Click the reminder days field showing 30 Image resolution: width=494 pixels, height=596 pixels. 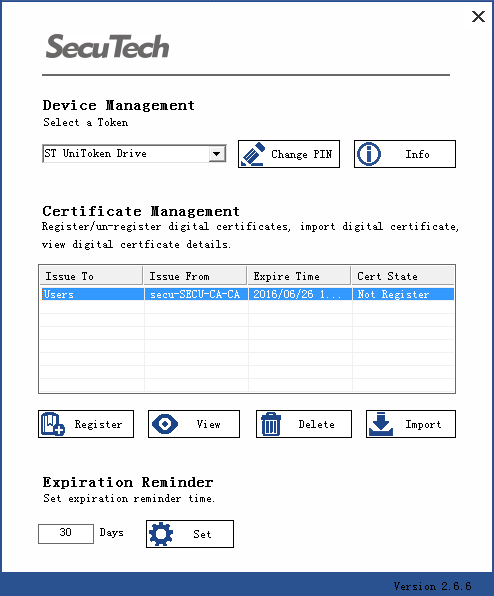pyautogui.click(x=66, y=534)
